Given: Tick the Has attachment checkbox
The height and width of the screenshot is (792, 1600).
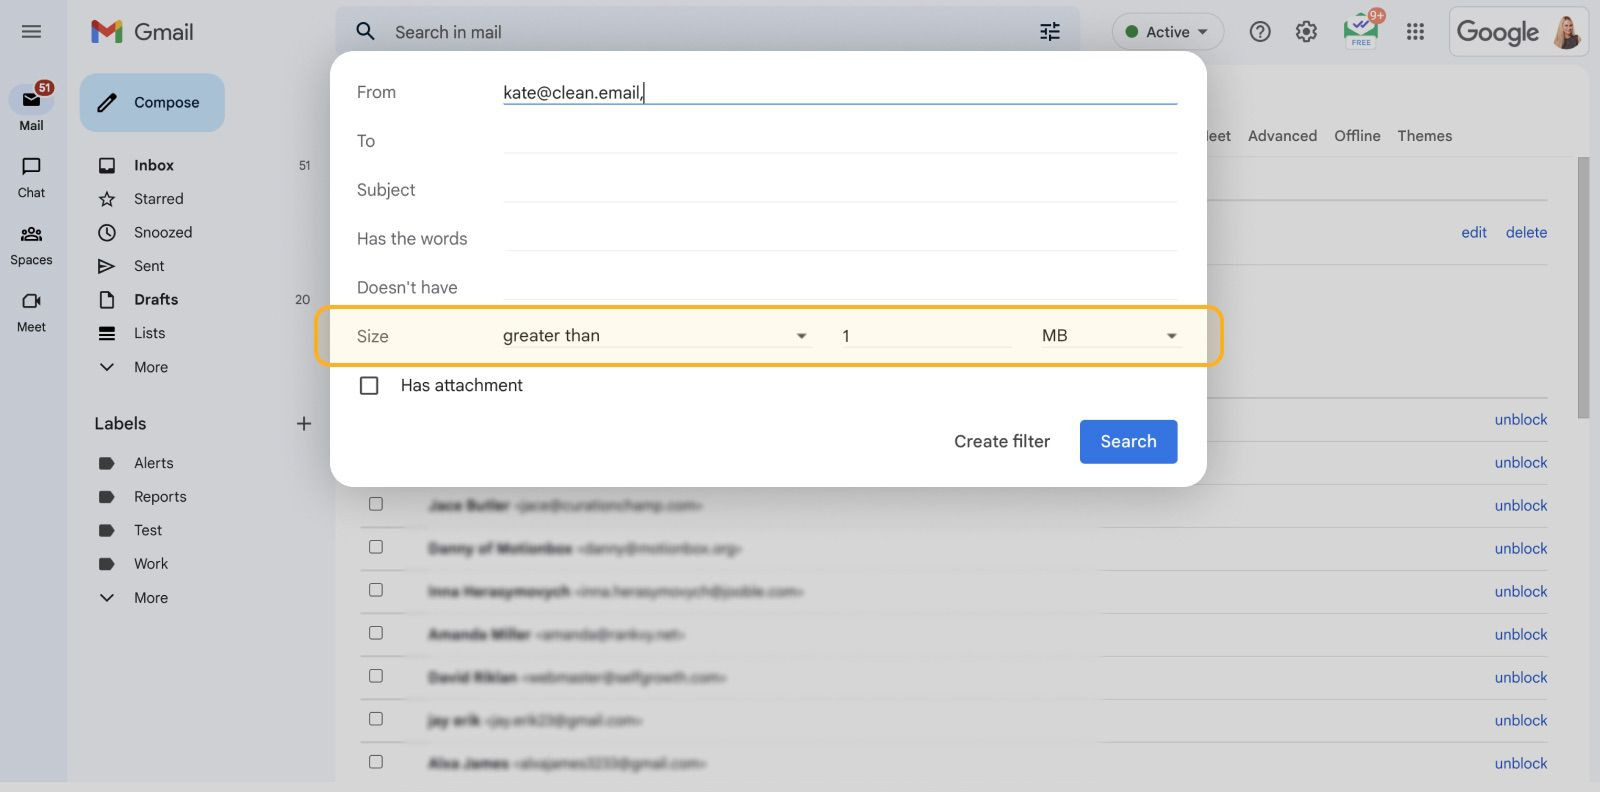Looking at the screenshot, I should pos(369,385).
